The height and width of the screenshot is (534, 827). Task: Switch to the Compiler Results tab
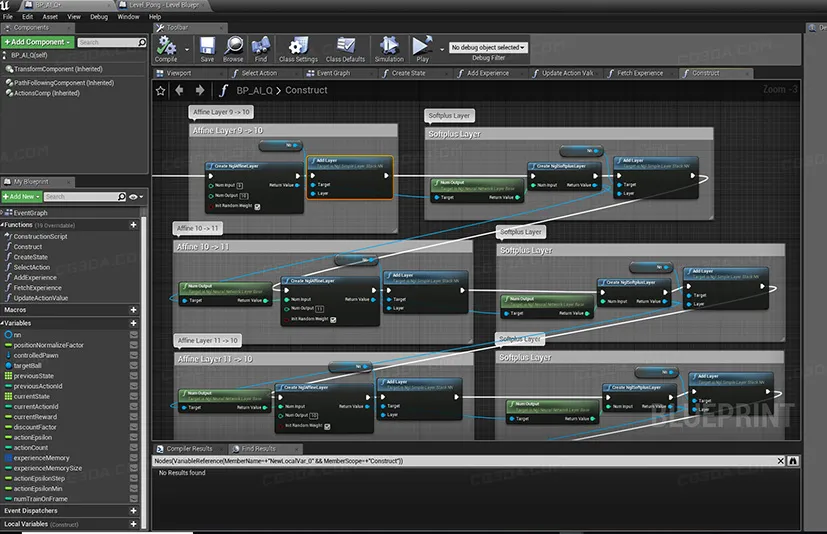(189, 449)
